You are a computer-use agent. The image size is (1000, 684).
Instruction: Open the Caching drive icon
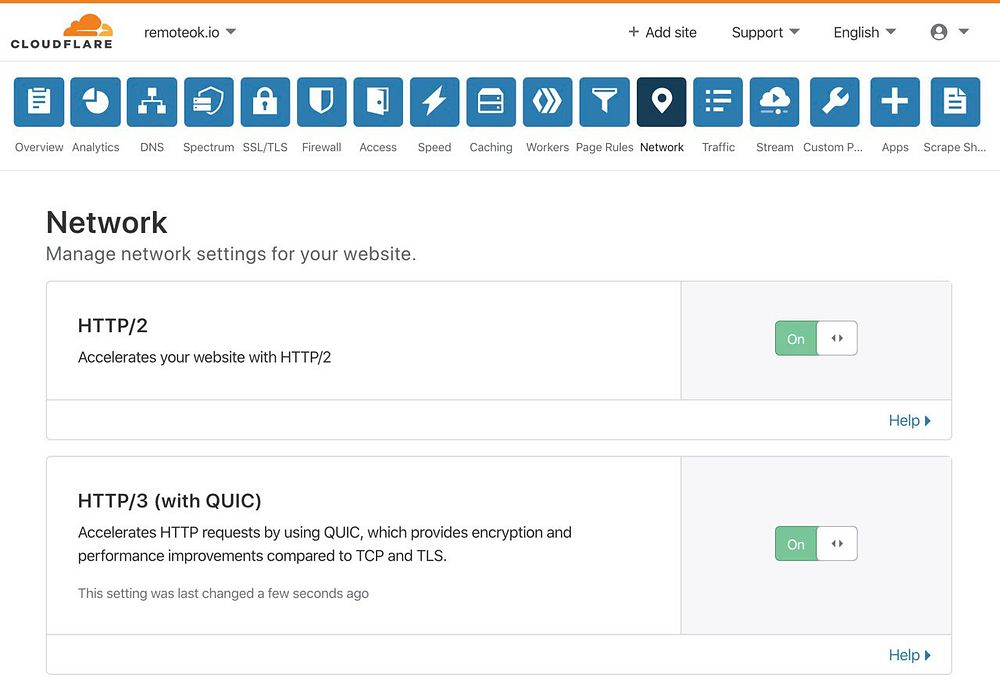pyautogui.click(x=491, y=102)
